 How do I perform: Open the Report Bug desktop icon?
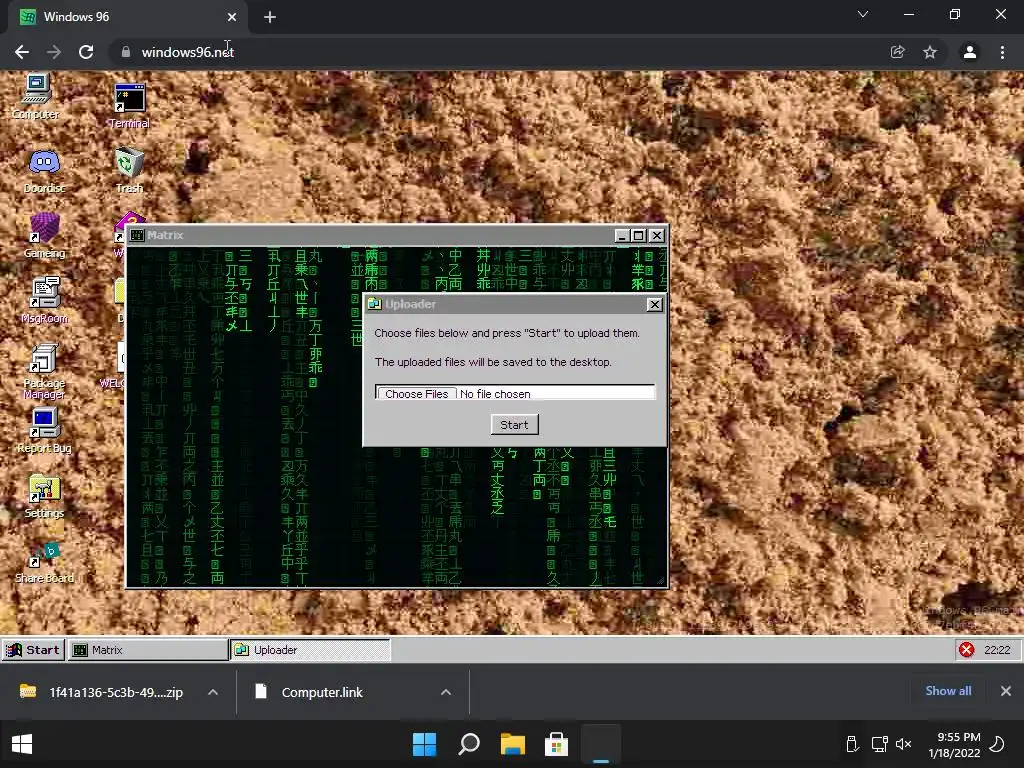pos(44,431)
